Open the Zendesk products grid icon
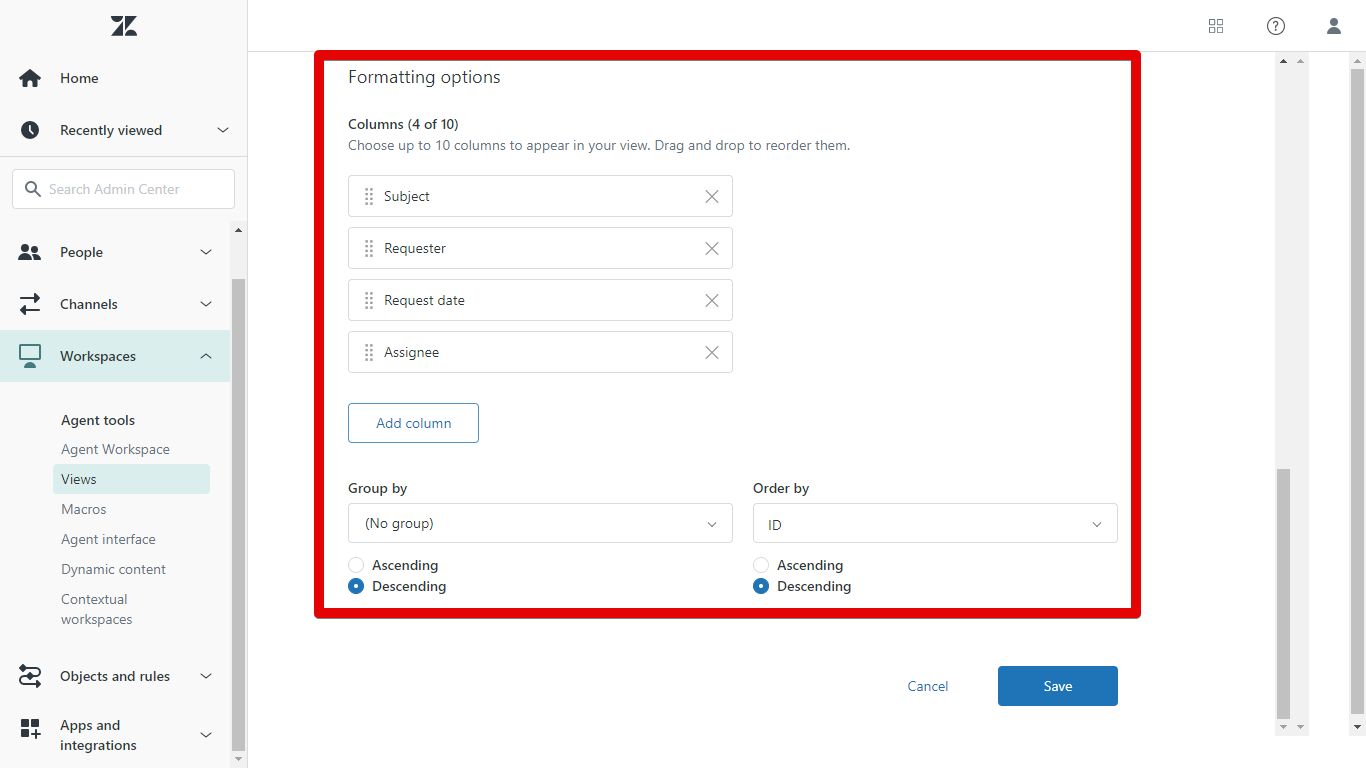The image size is (1366, 768). pos(1216,26)
